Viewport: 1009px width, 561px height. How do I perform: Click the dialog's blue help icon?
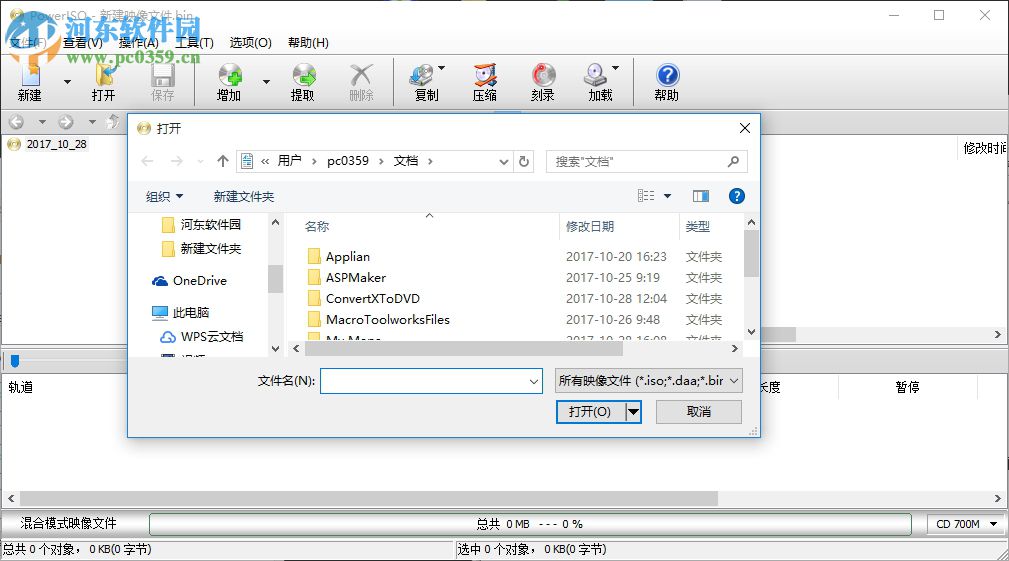coord(737,196)
